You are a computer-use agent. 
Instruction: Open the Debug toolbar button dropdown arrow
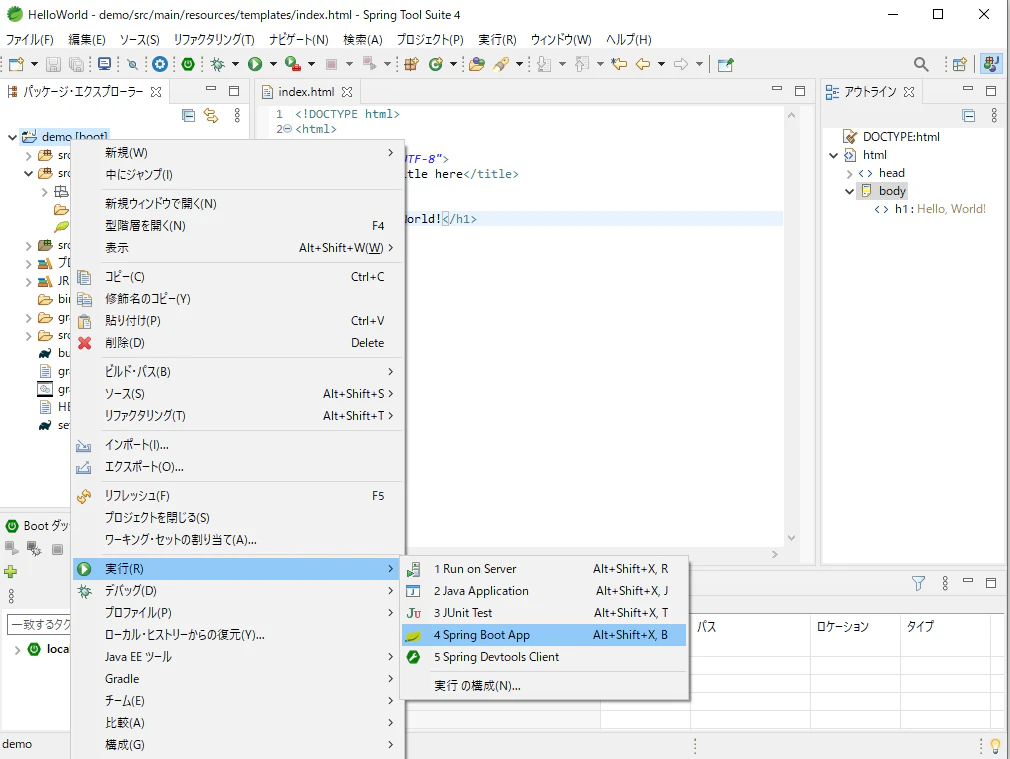click(235, 64)
